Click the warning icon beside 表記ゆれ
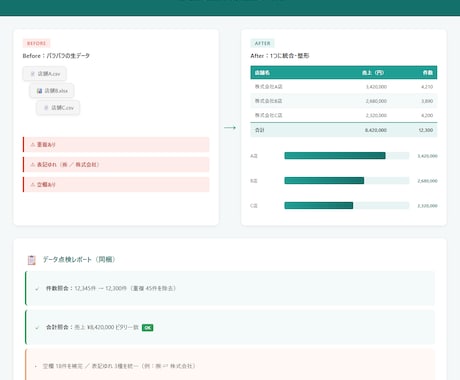This screenshot has height=380, width=460. coord(33,165)
